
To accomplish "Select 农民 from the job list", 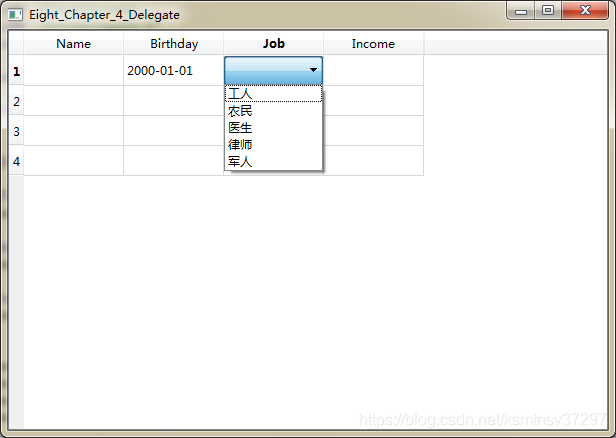I will click(273, 111).
